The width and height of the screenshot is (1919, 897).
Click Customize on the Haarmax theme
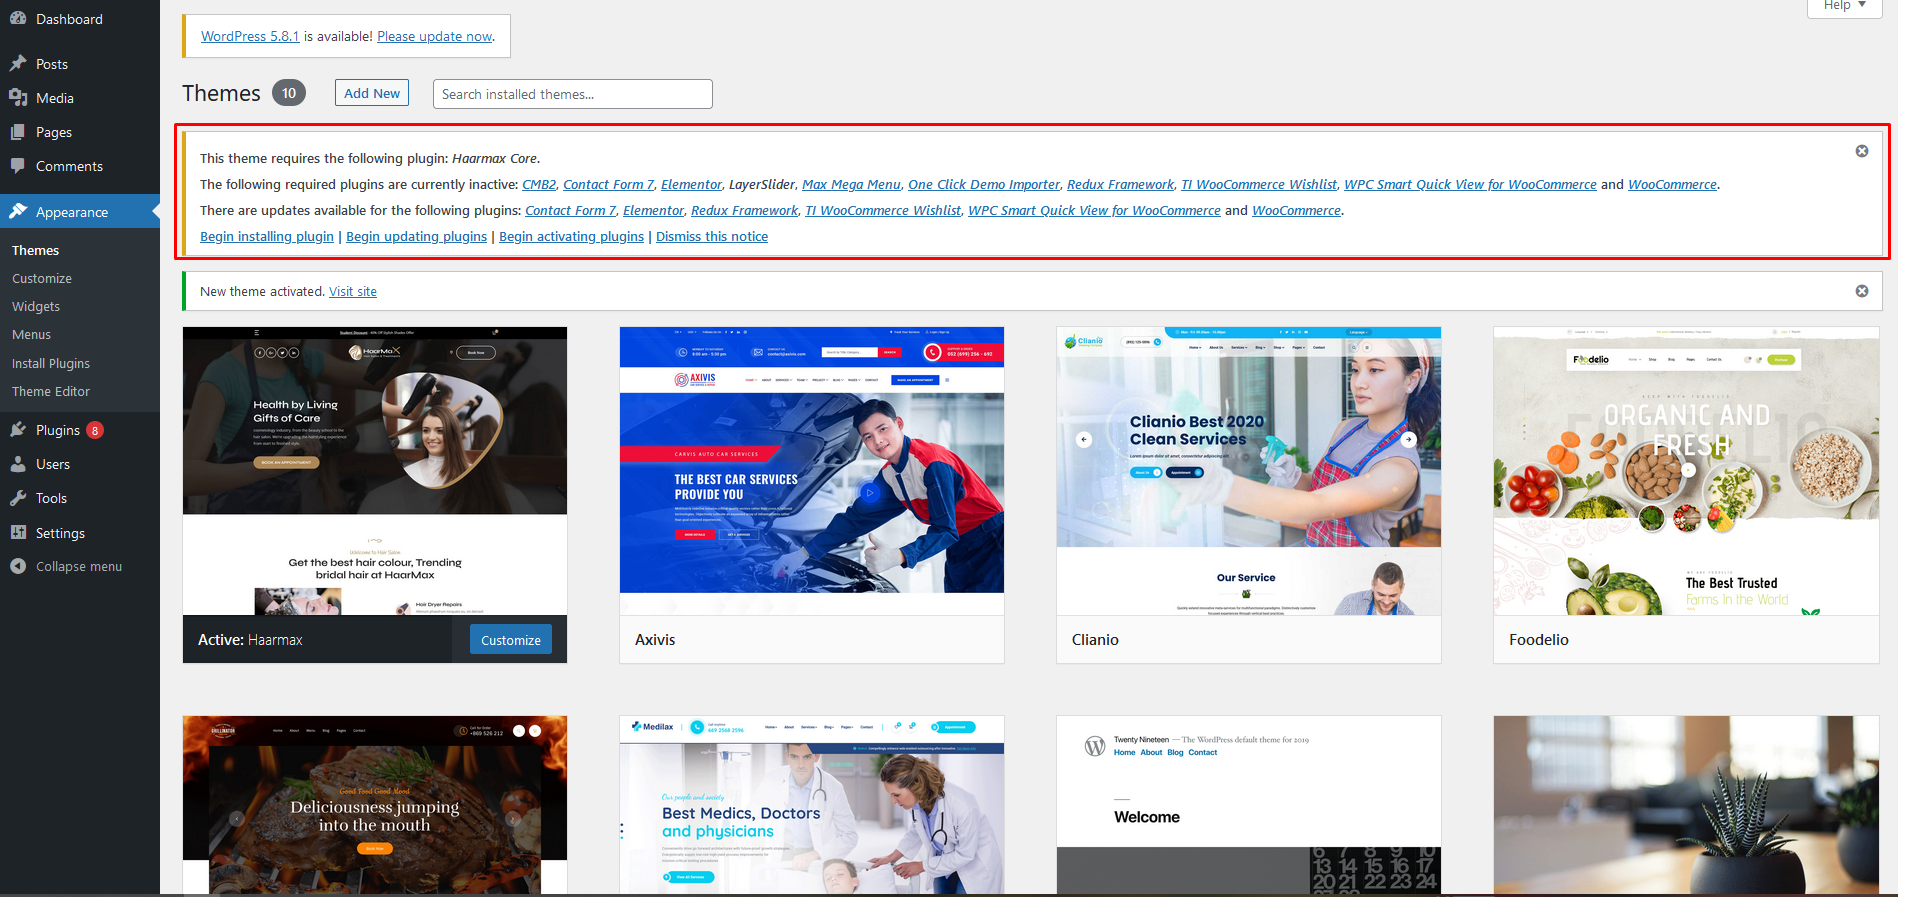pyautogui.click(x=511, y=640)
